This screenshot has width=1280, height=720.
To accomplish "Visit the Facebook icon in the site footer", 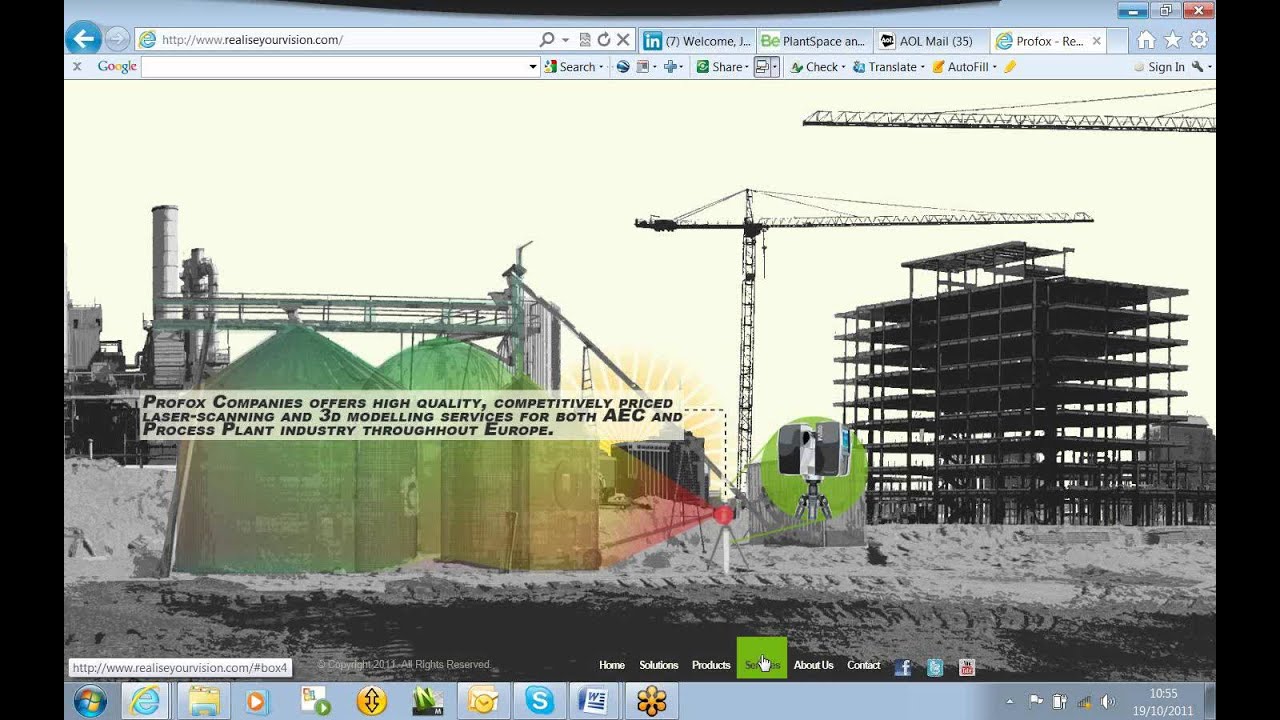I will click(903, 667).
